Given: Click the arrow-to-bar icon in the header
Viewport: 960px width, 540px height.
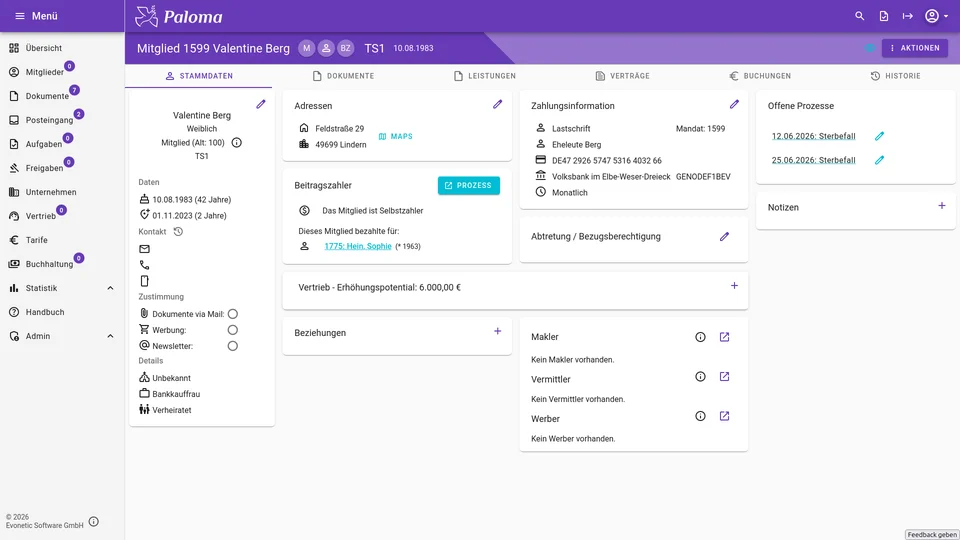Looking at the screenshot, I should [x=907, y=16].
